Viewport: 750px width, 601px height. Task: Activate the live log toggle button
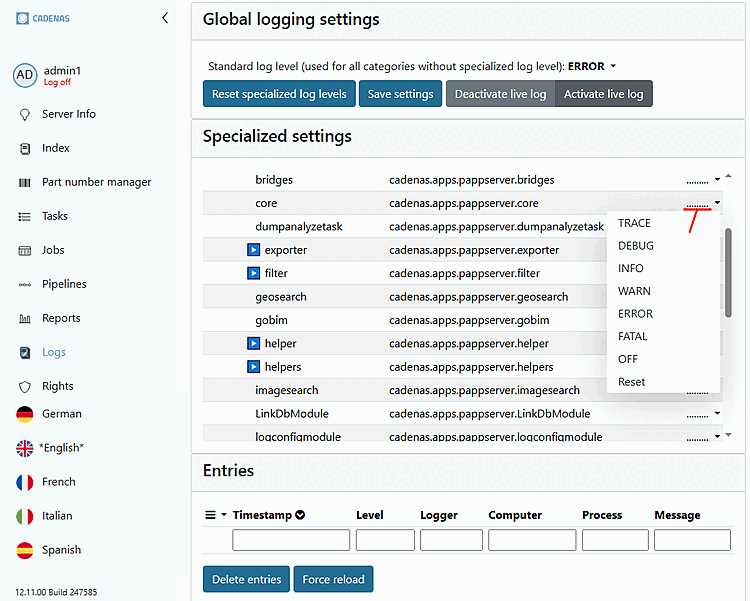603,94
